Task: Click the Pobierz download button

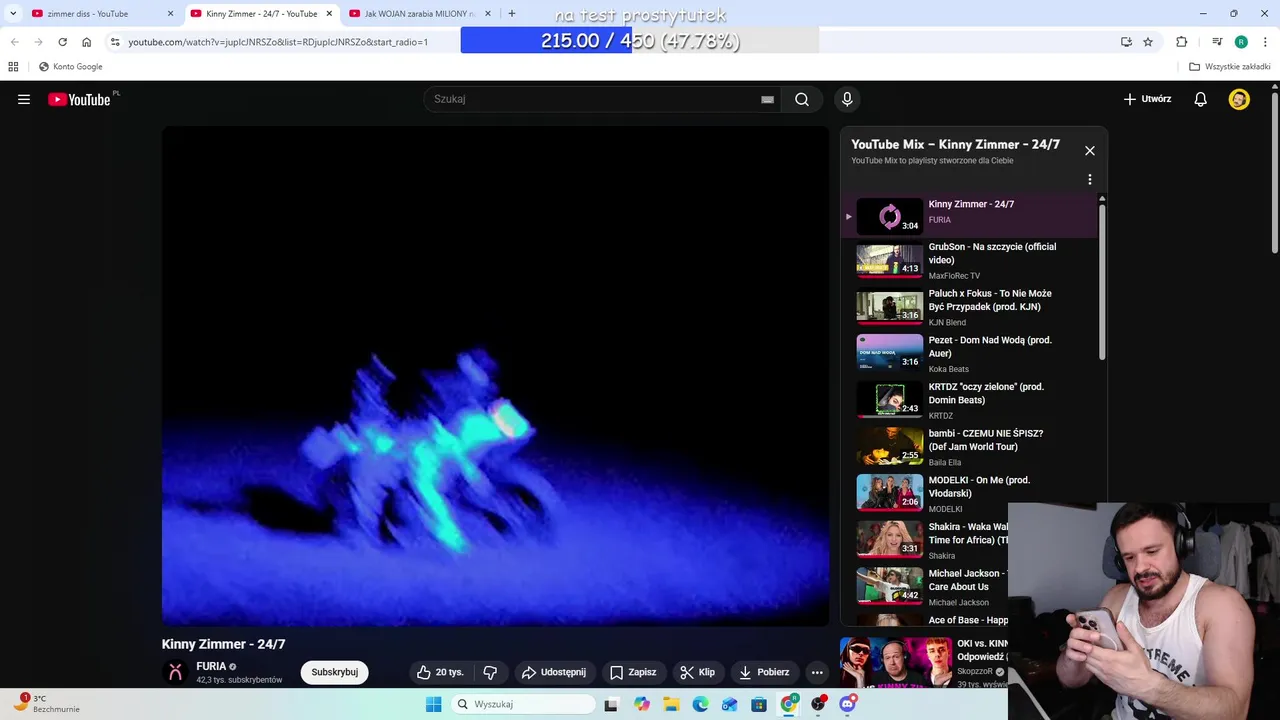Action: click(x=764, y=672)
